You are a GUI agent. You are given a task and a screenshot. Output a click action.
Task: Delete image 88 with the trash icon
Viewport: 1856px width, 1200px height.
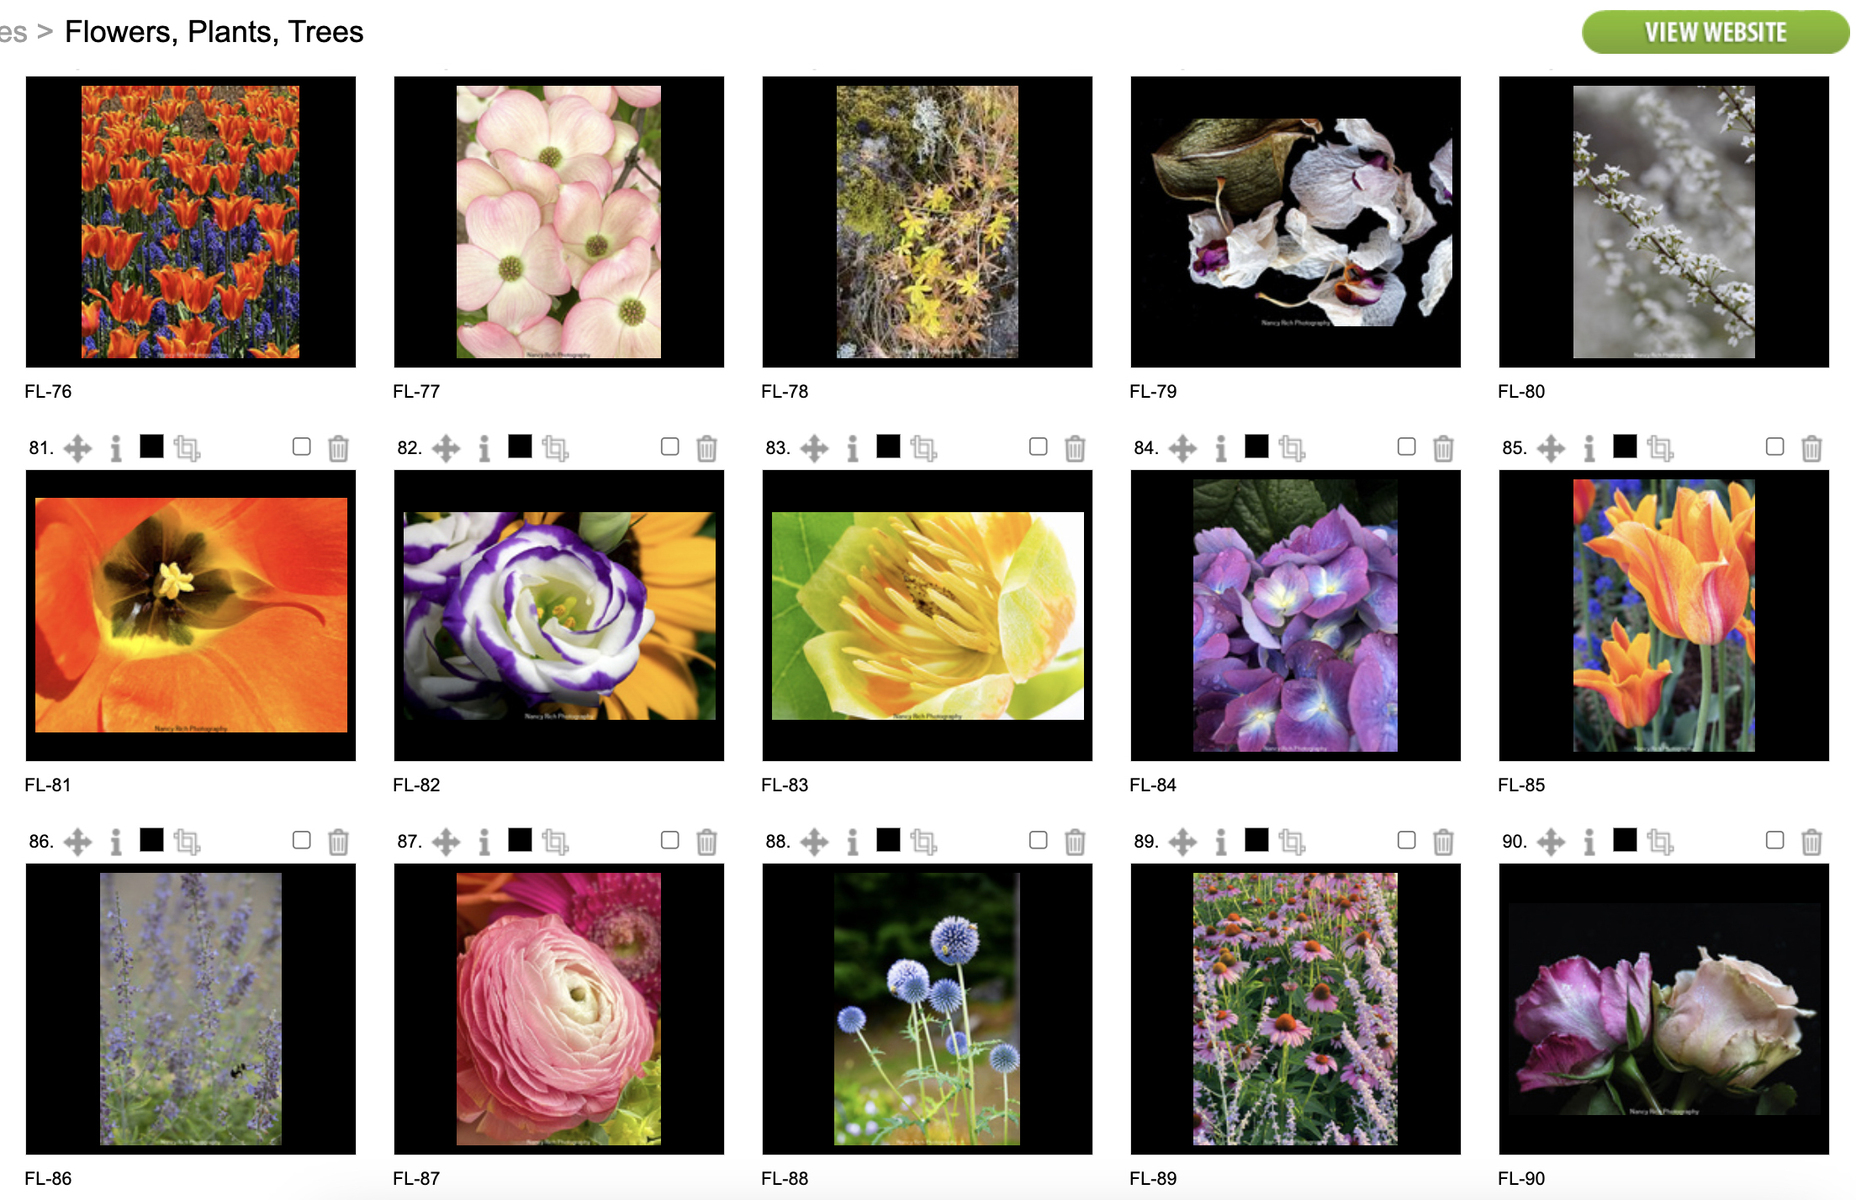pyautogui.click(x=1075, y=842)
